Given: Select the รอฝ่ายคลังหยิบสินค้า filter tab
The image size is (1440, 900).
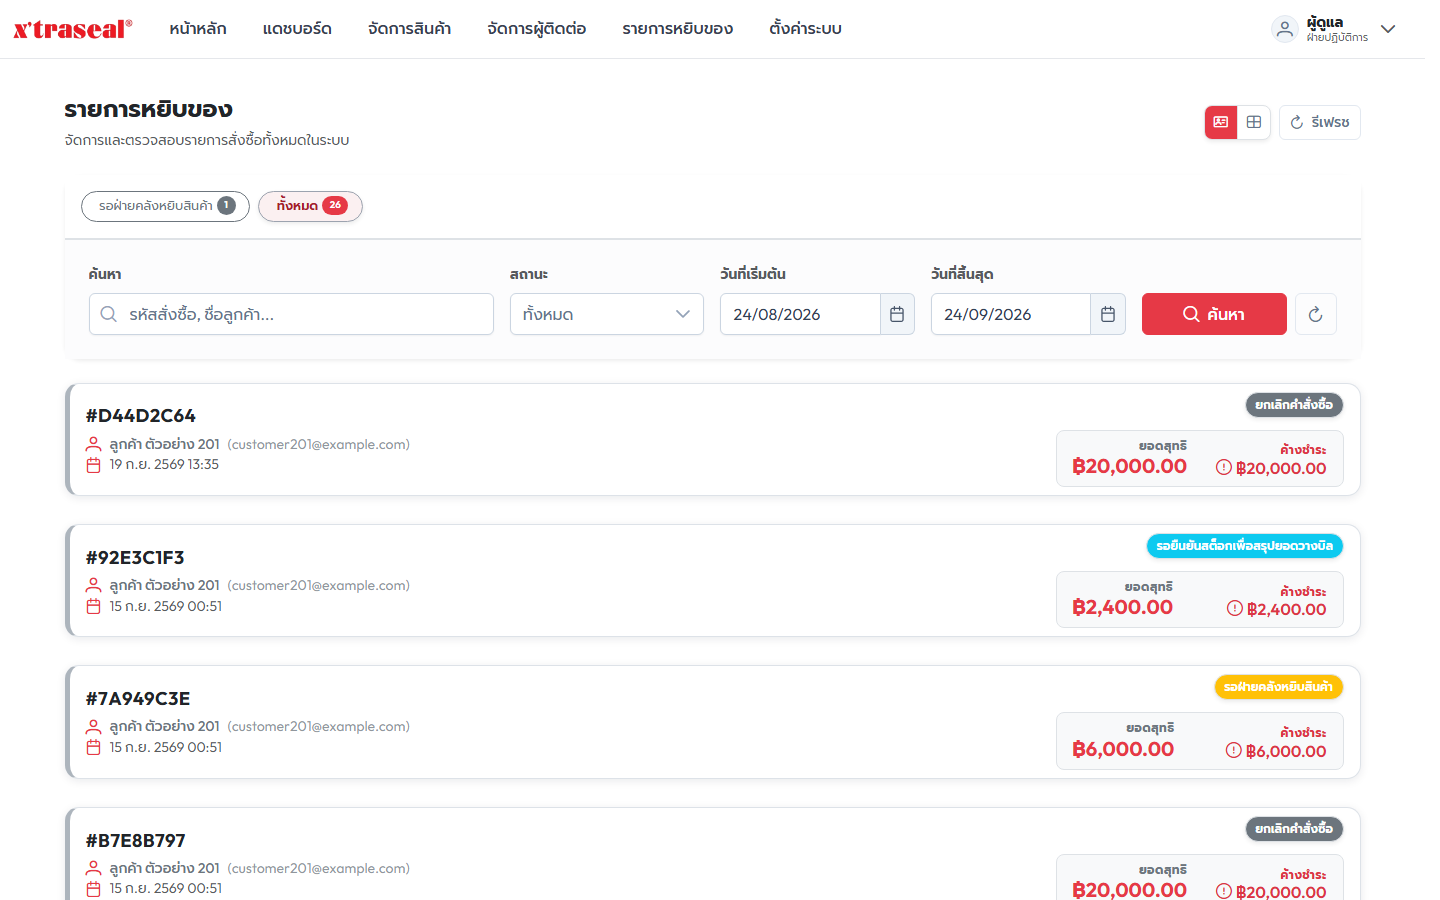Looking at the screenshot, I should (165, 206).
